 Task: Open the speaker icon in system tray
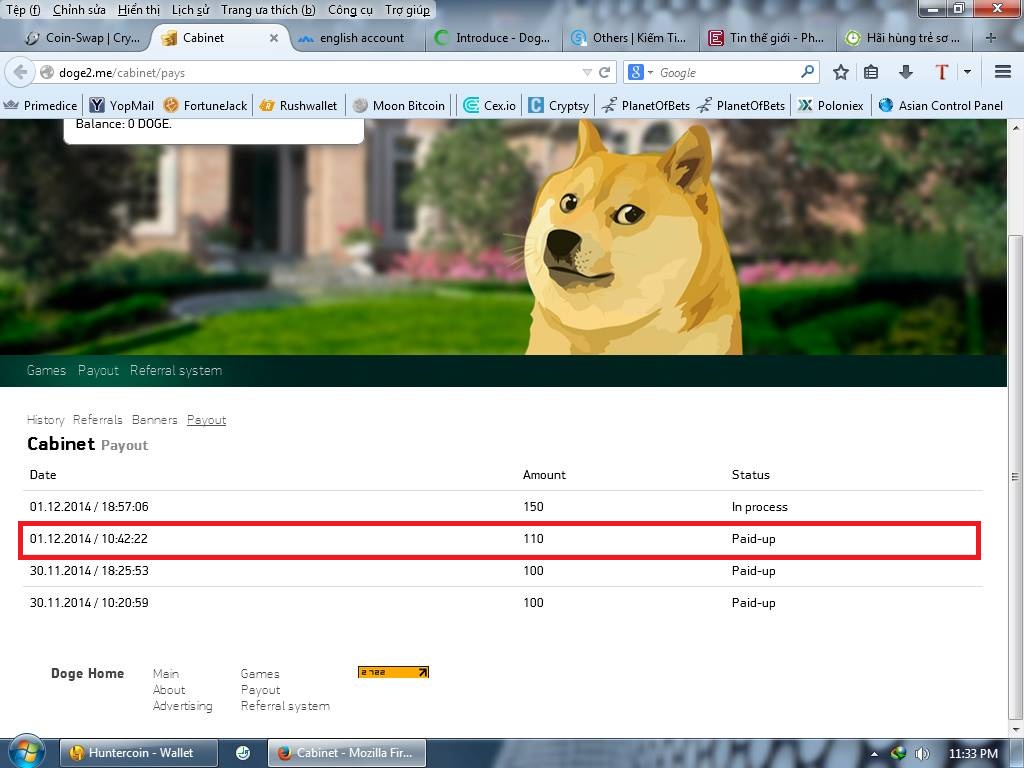pyautogui.click(x=921, y=752)
